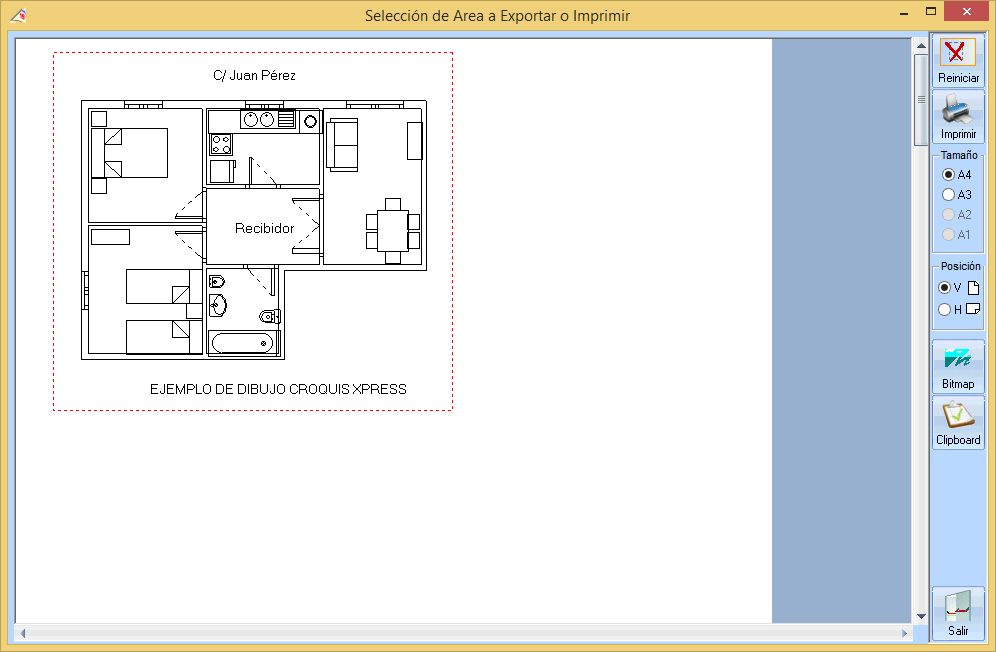Click the vertical scrollbar thumb
Image resolution: width=996 pixels, height=652 pixels.
[x=920, y=100]
